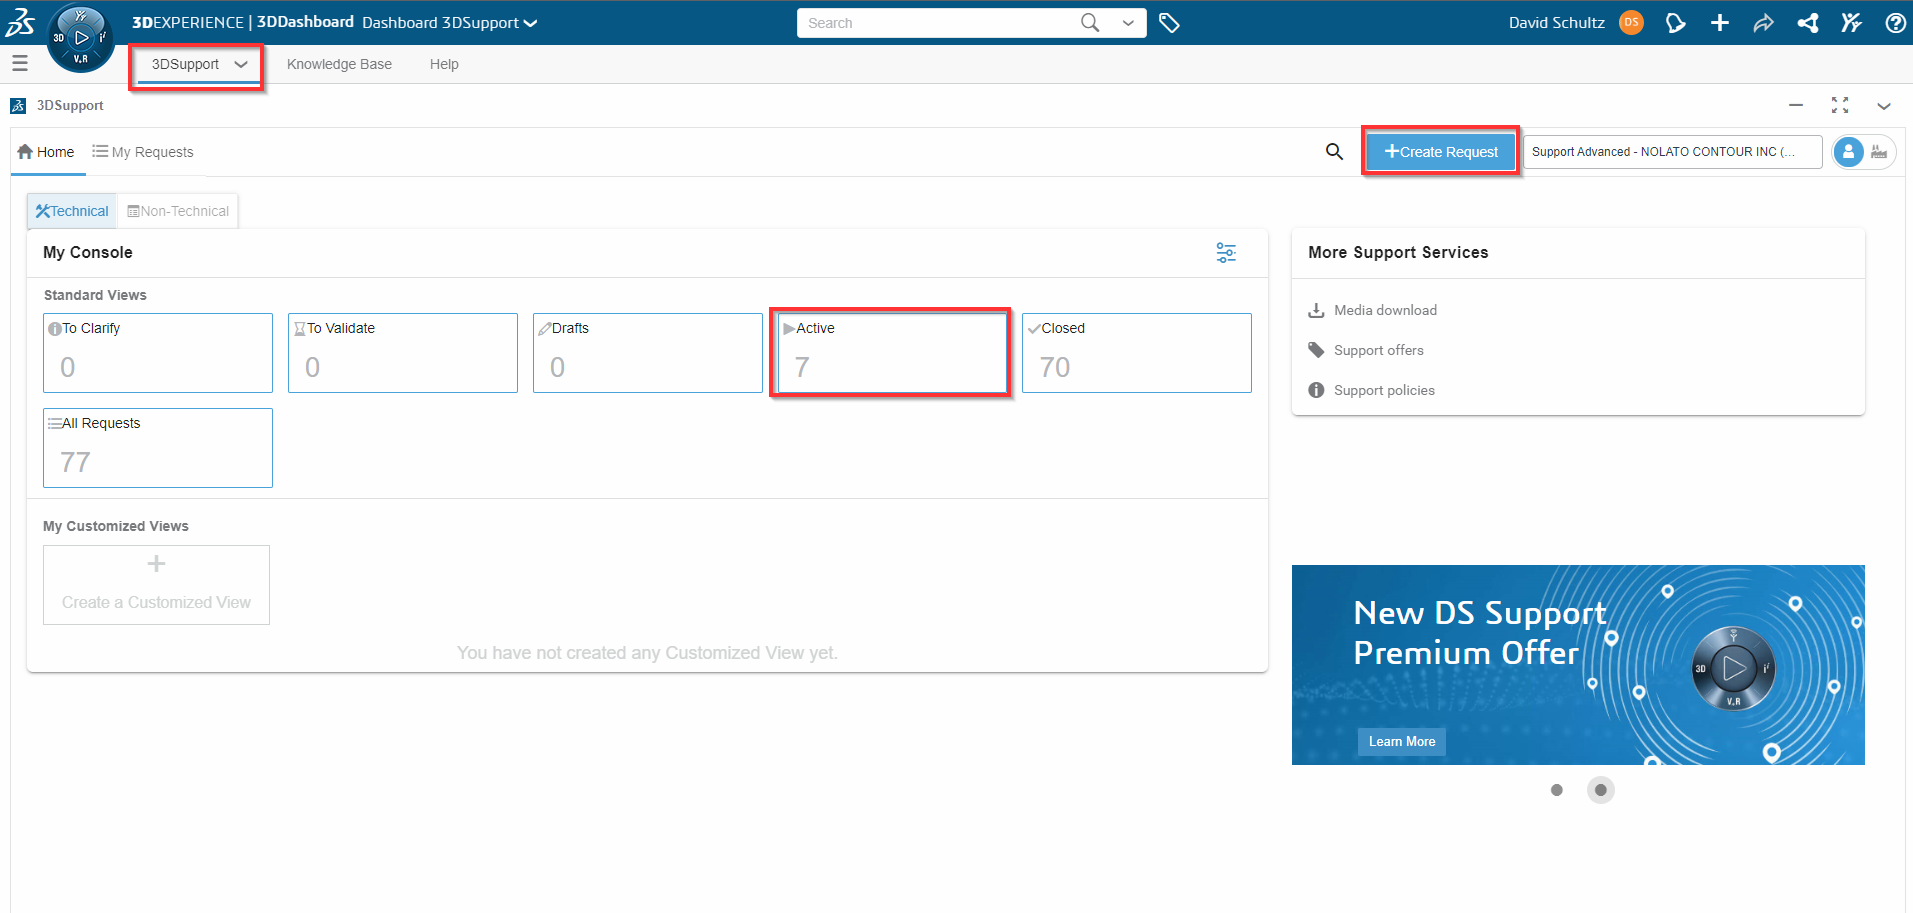Open the To Validate requests tile
This screenshot has width=1913, height=913.
(403, 353)
